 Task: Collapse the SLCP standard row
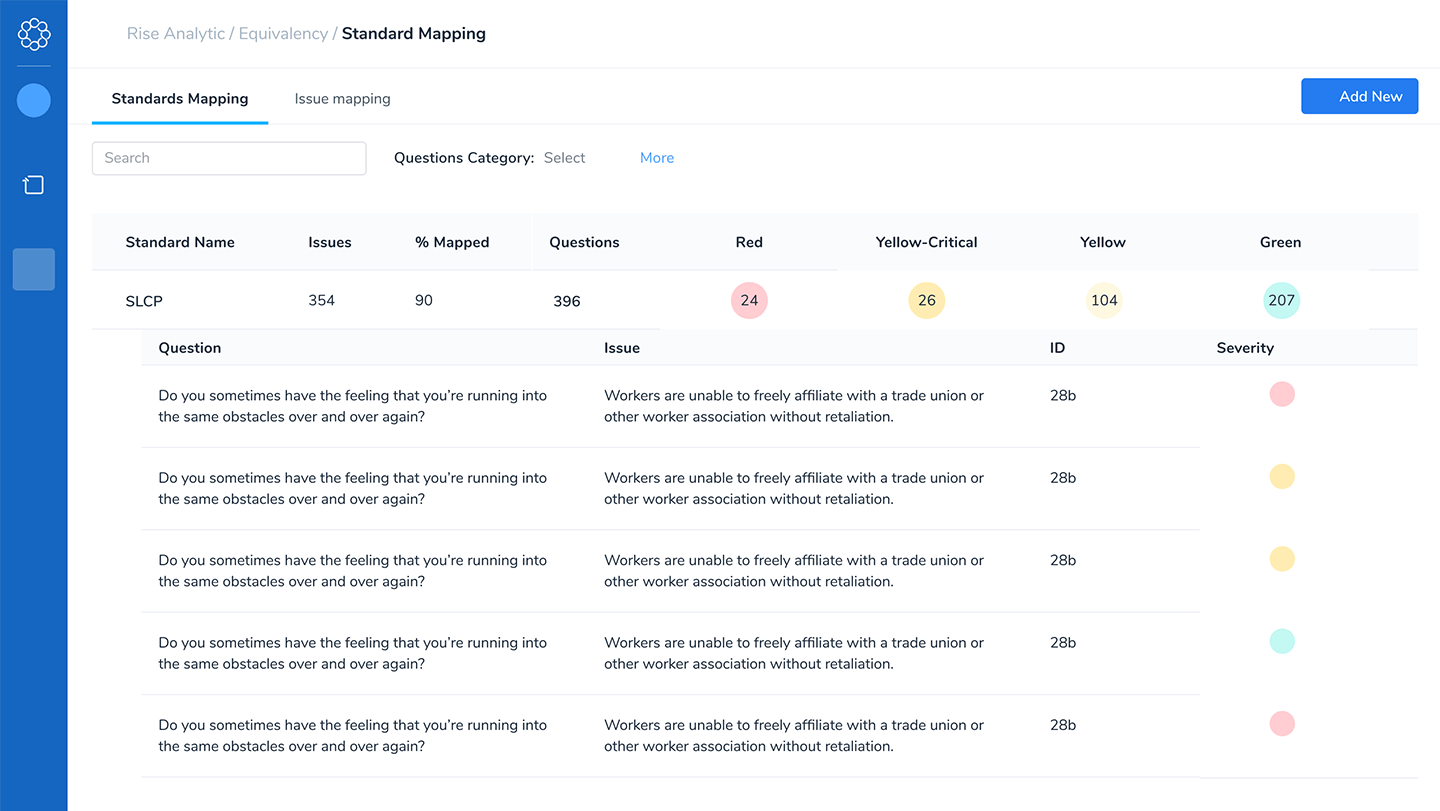(144, 301)
